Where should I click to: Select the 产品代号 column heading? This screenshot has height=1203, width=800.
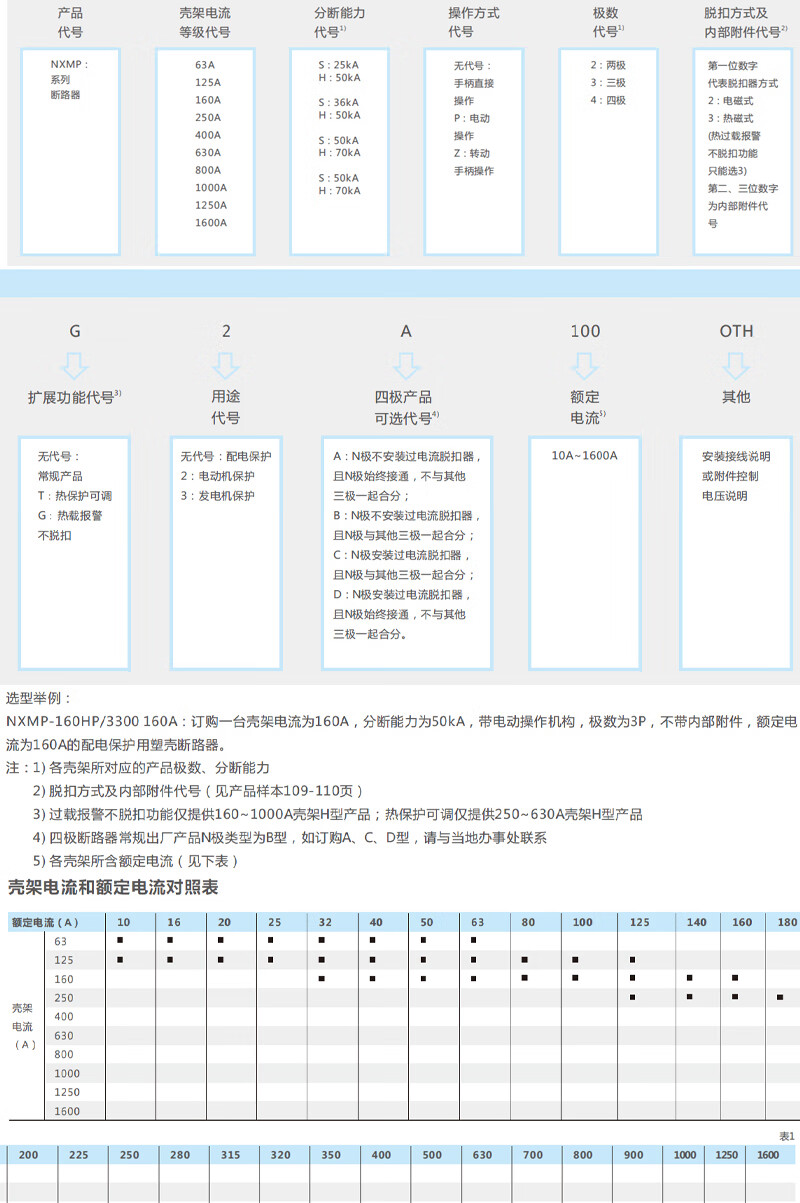click(70, 23)
